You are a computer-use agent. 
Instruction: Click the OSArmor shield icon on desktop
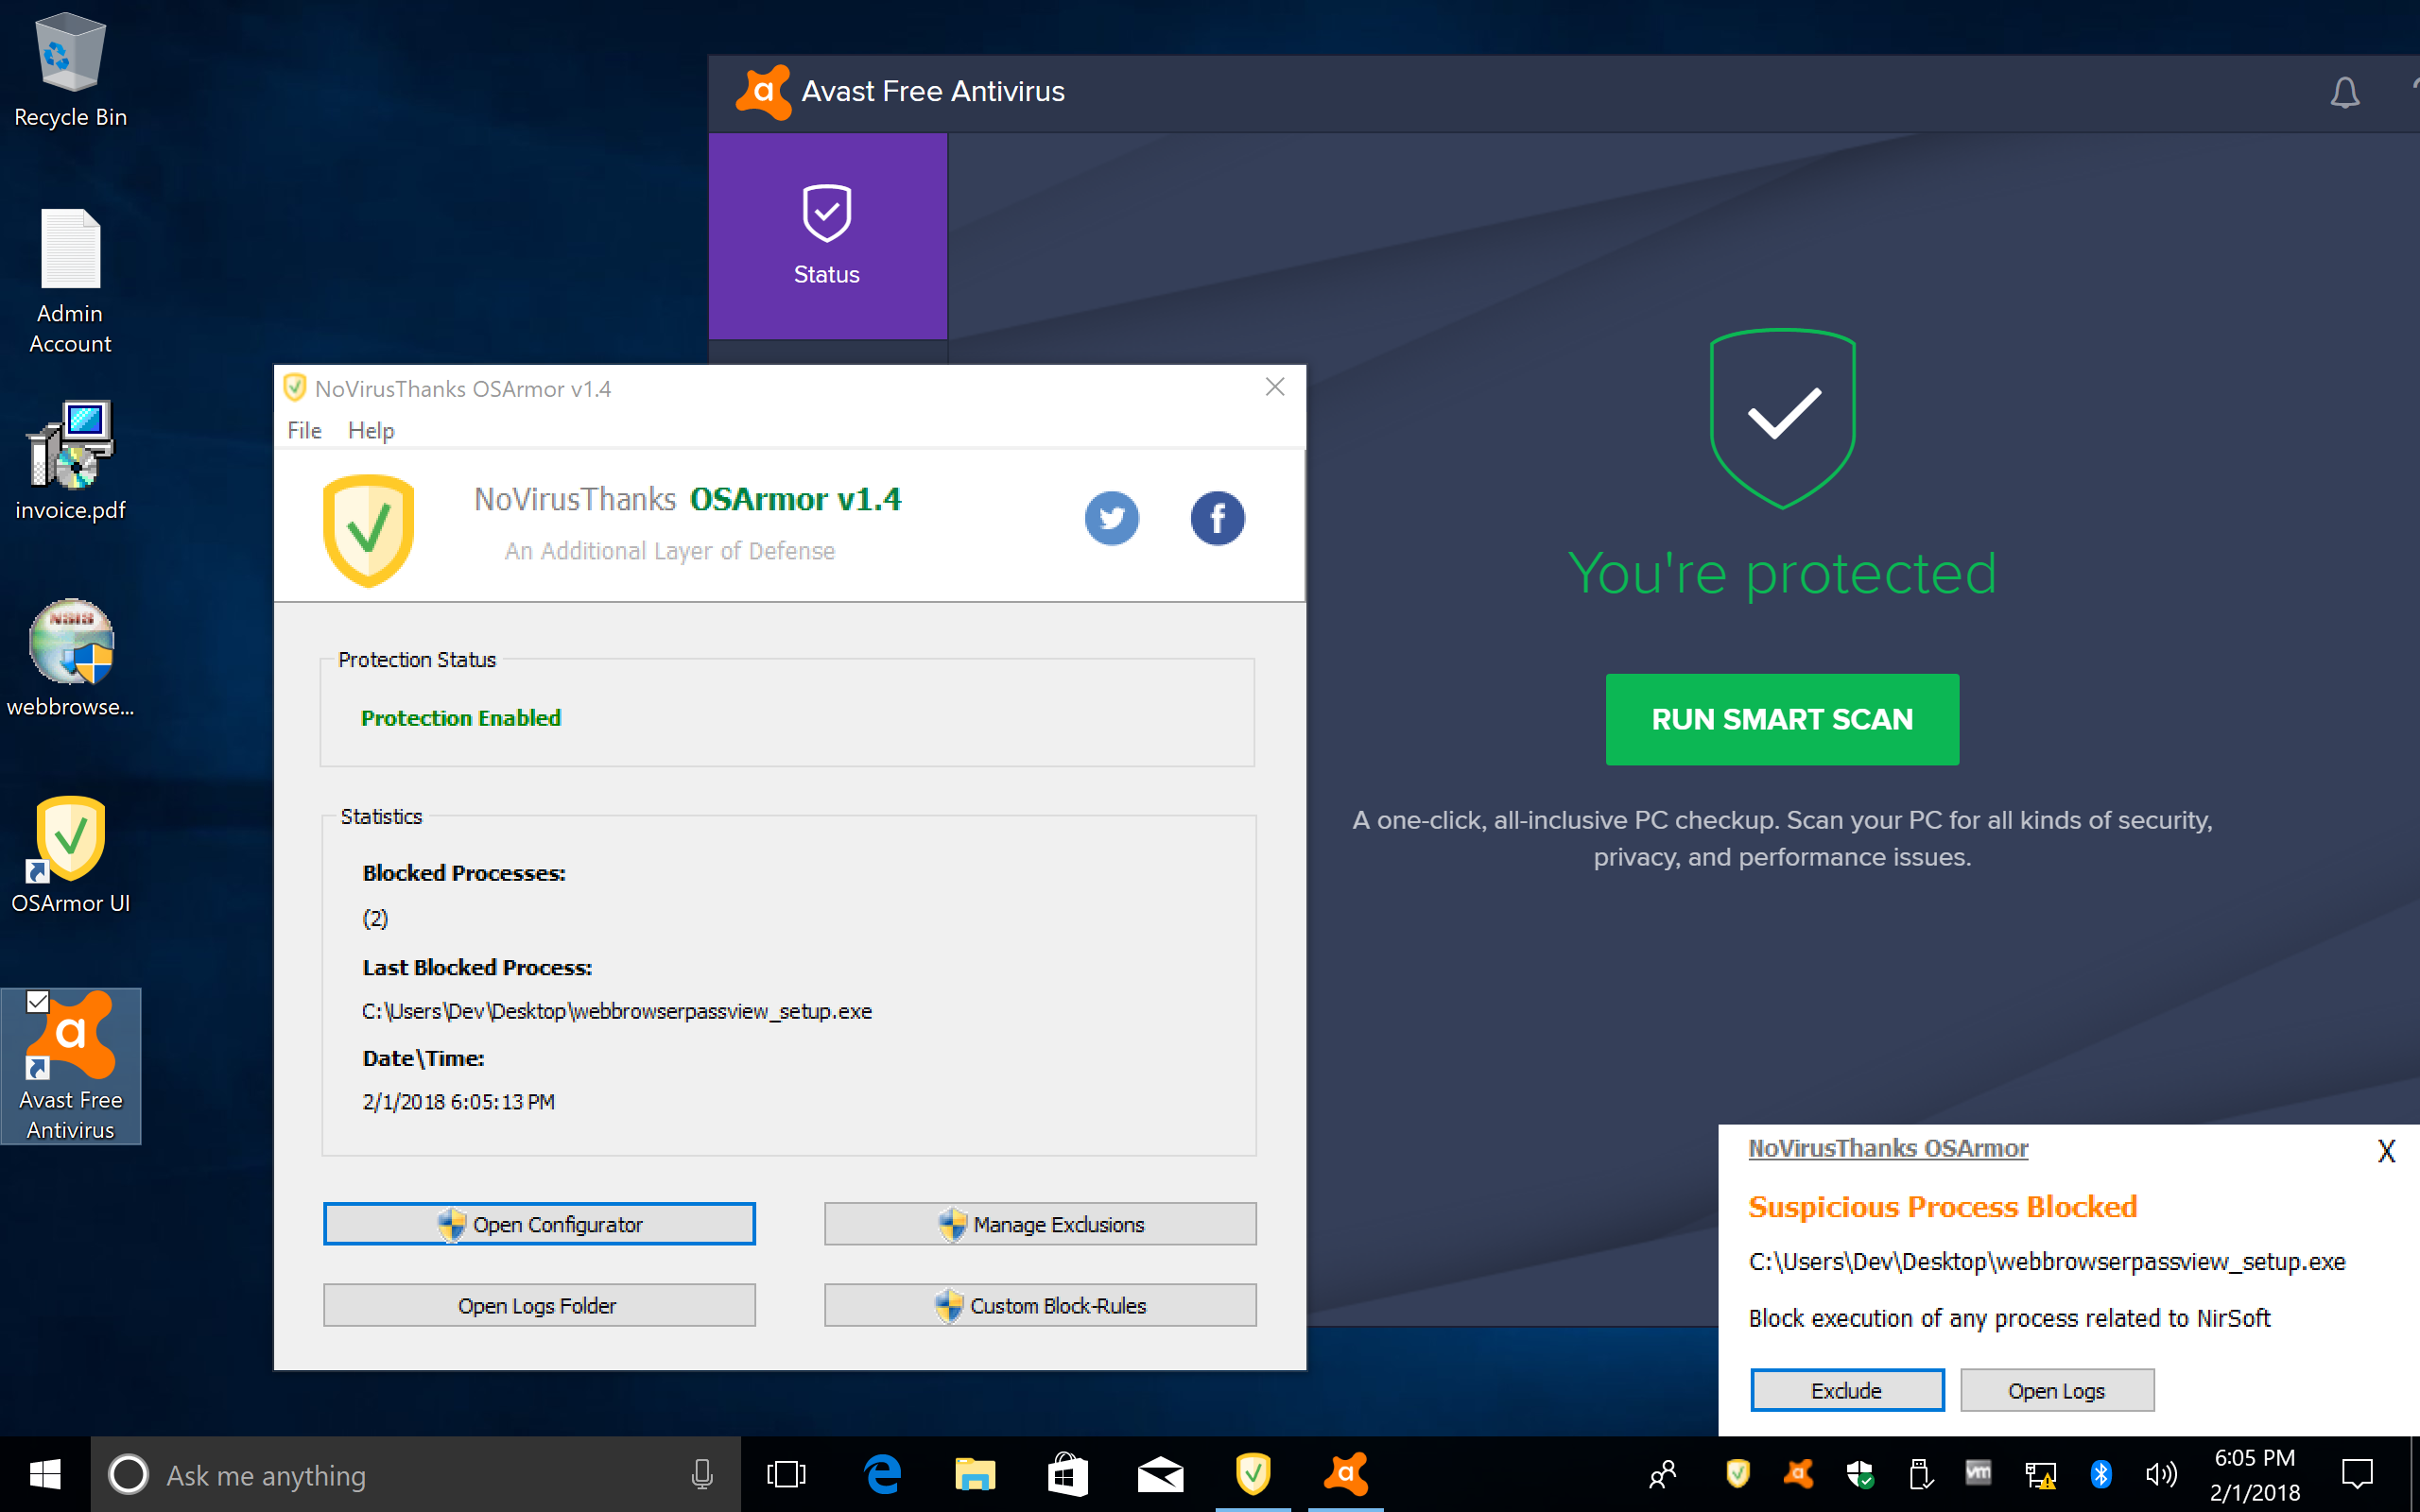click(x=70, y=836)
